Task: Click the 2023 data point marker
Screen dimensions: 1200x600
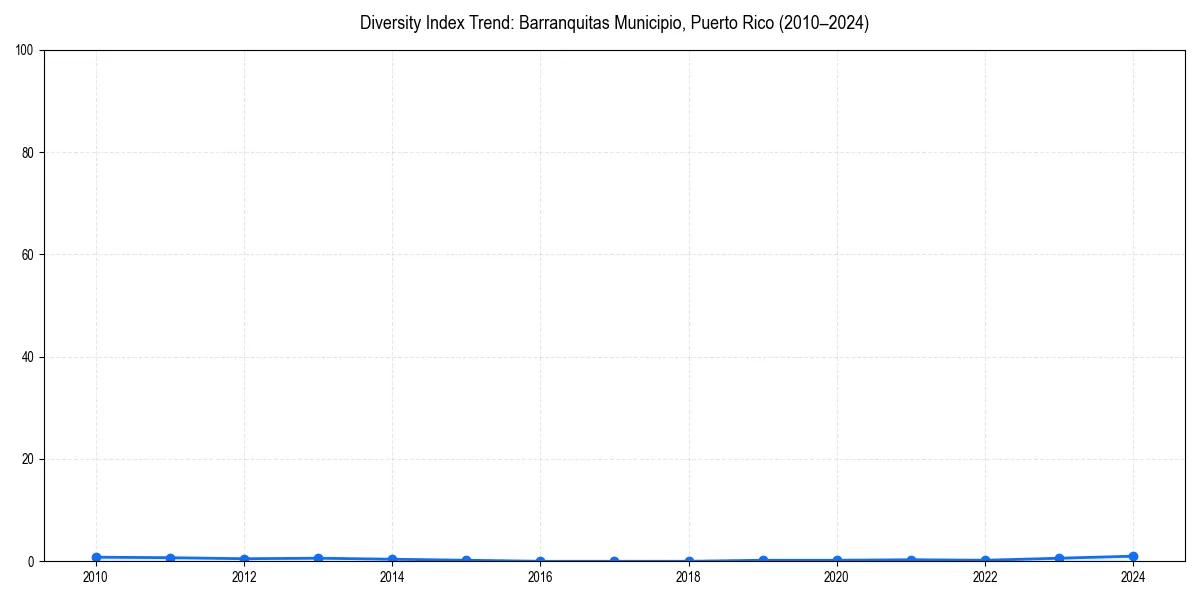Action: (x=1058, y=557)
